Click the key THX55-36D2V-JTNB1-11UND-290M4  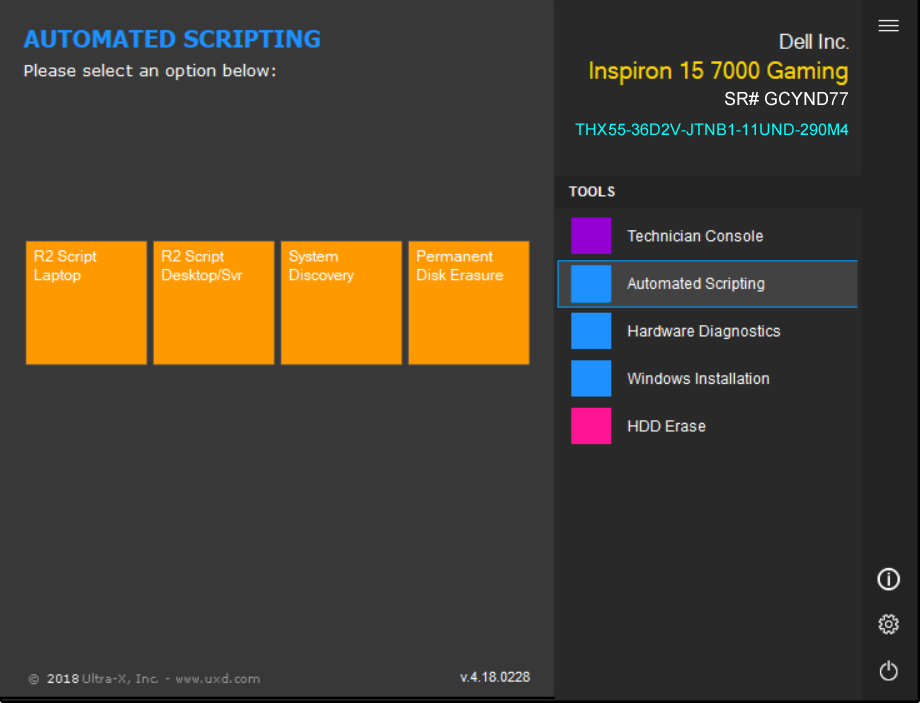tap(711, 130)
